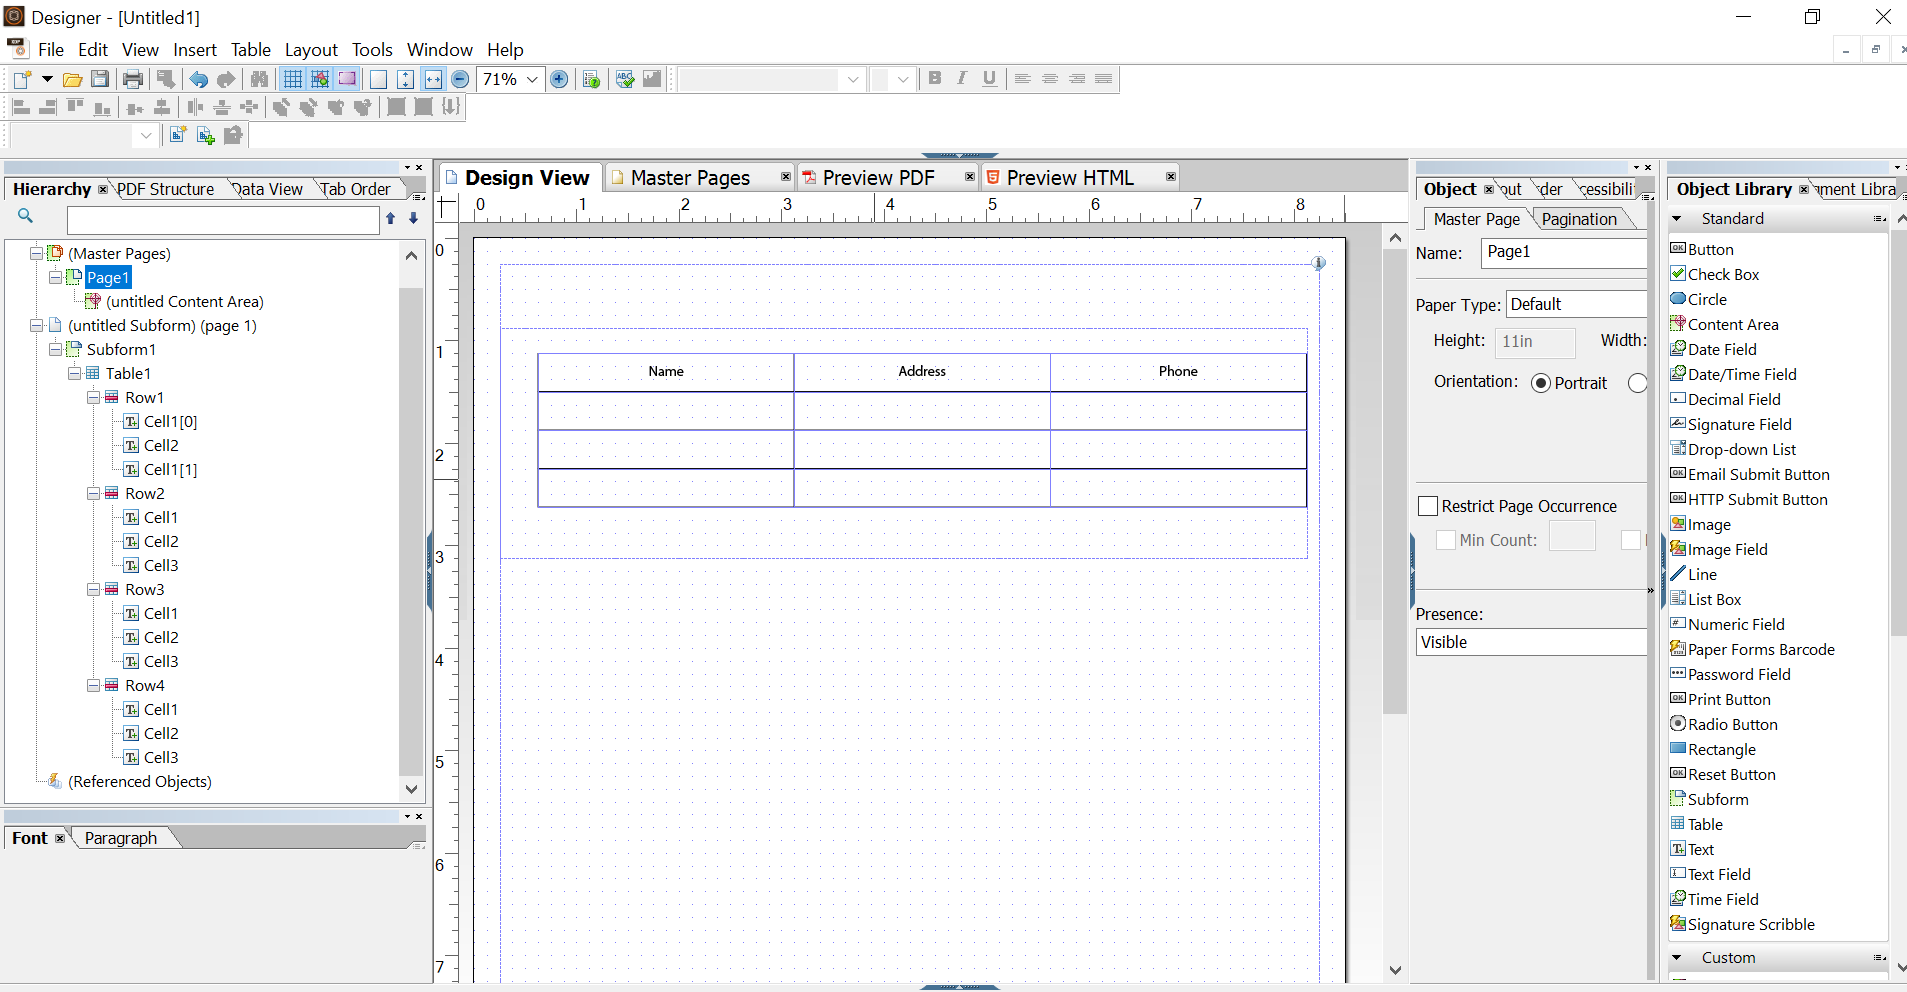The image size is (1907, 992).
Task: Toggle the snap to grid toolbar icon
Action: coord(320,79)
